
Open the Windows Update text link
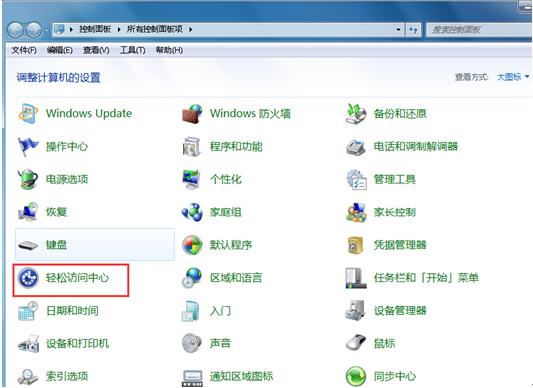tap(89, 113)
